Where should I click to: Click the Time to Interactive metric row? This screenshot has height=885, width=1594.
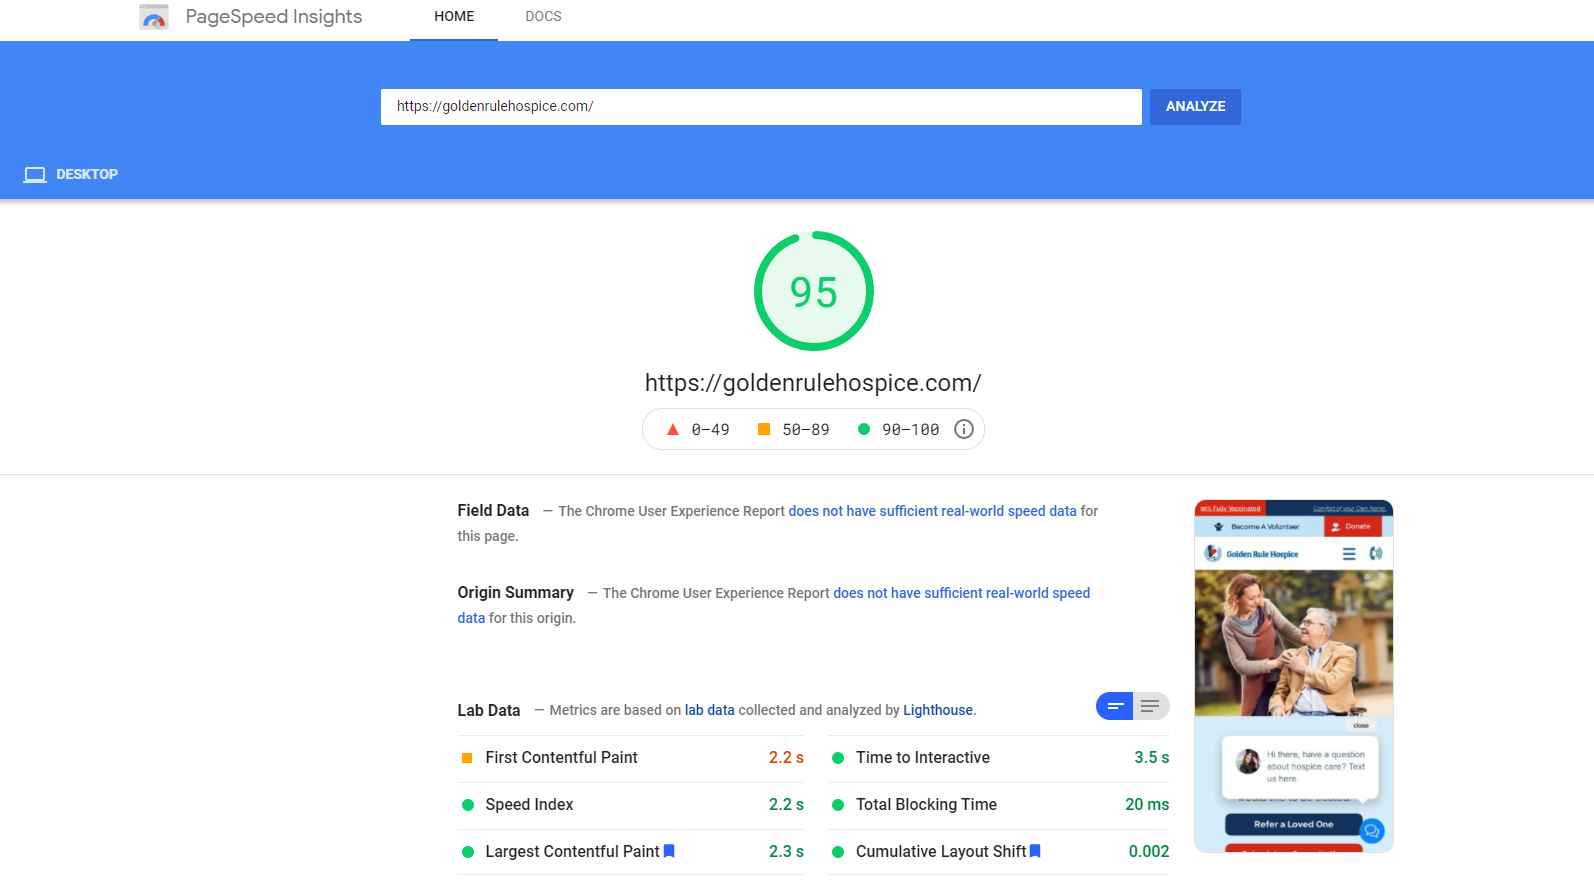click(x=999, y=758)
